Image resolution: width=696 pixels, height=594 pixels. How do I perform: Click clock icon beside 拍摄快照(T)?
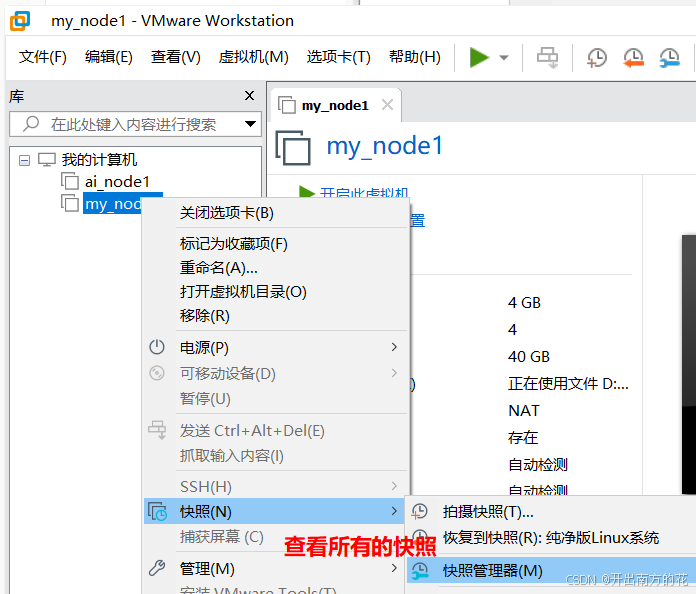419,511
